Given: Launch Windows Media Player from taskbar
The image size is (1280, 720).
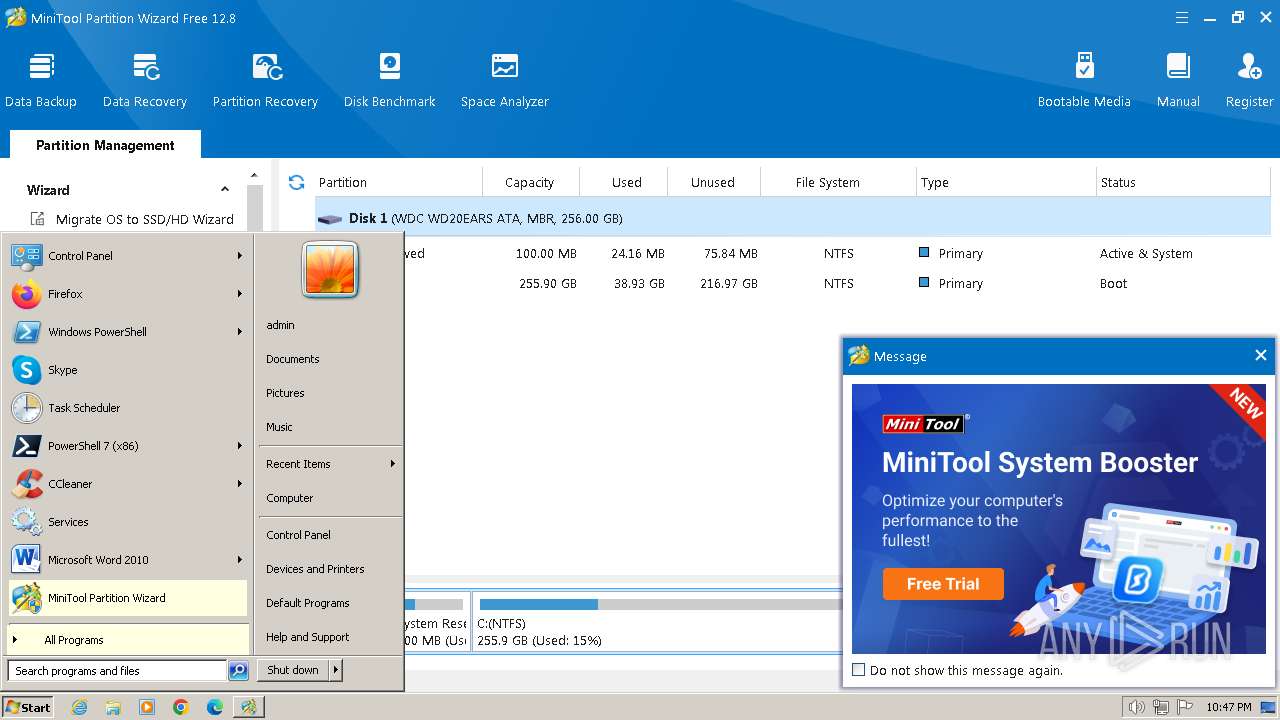Looking at the screenshot, I should click(x=147, y=707).
